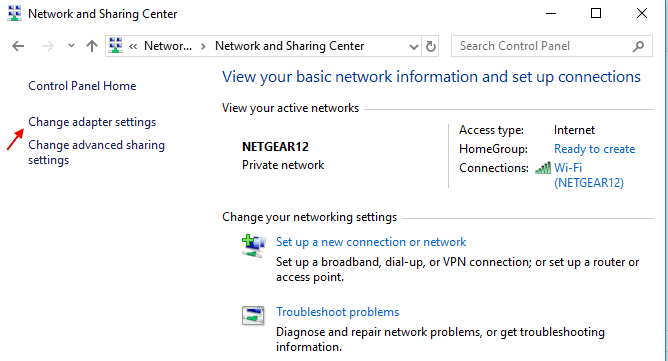Screen dimensions: 668x361
Task: Open Control Panel Home
Action: pyautogui.click(x=82, y=86)
